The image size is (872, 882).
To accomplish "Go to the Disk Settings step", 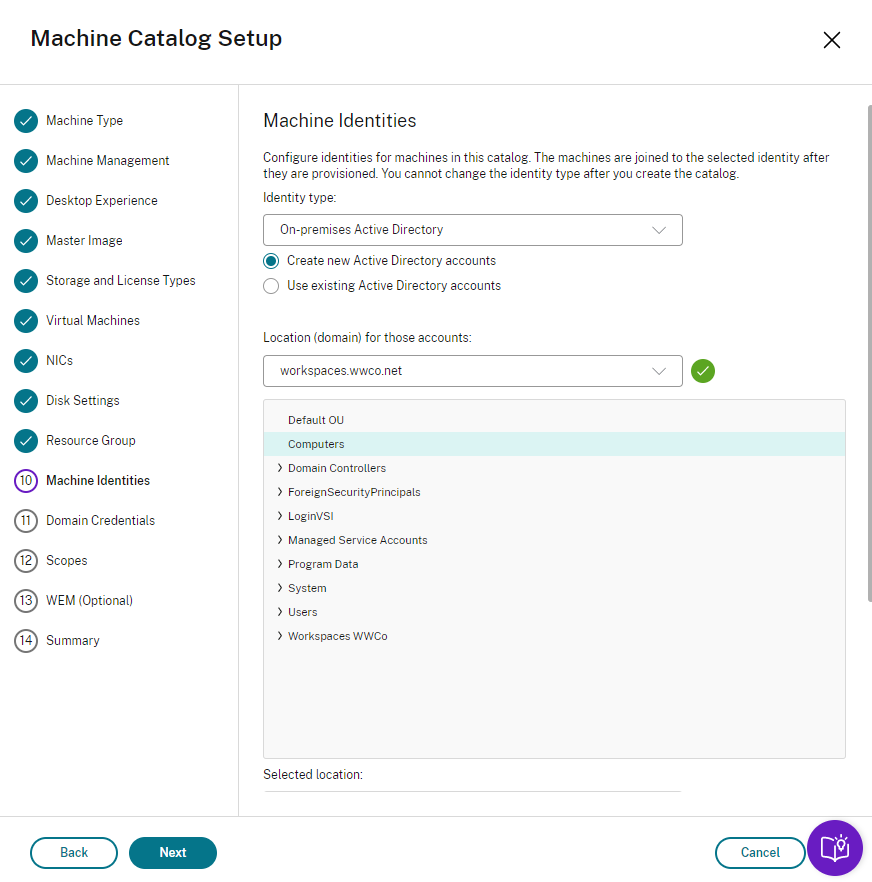I will [83, 401].
